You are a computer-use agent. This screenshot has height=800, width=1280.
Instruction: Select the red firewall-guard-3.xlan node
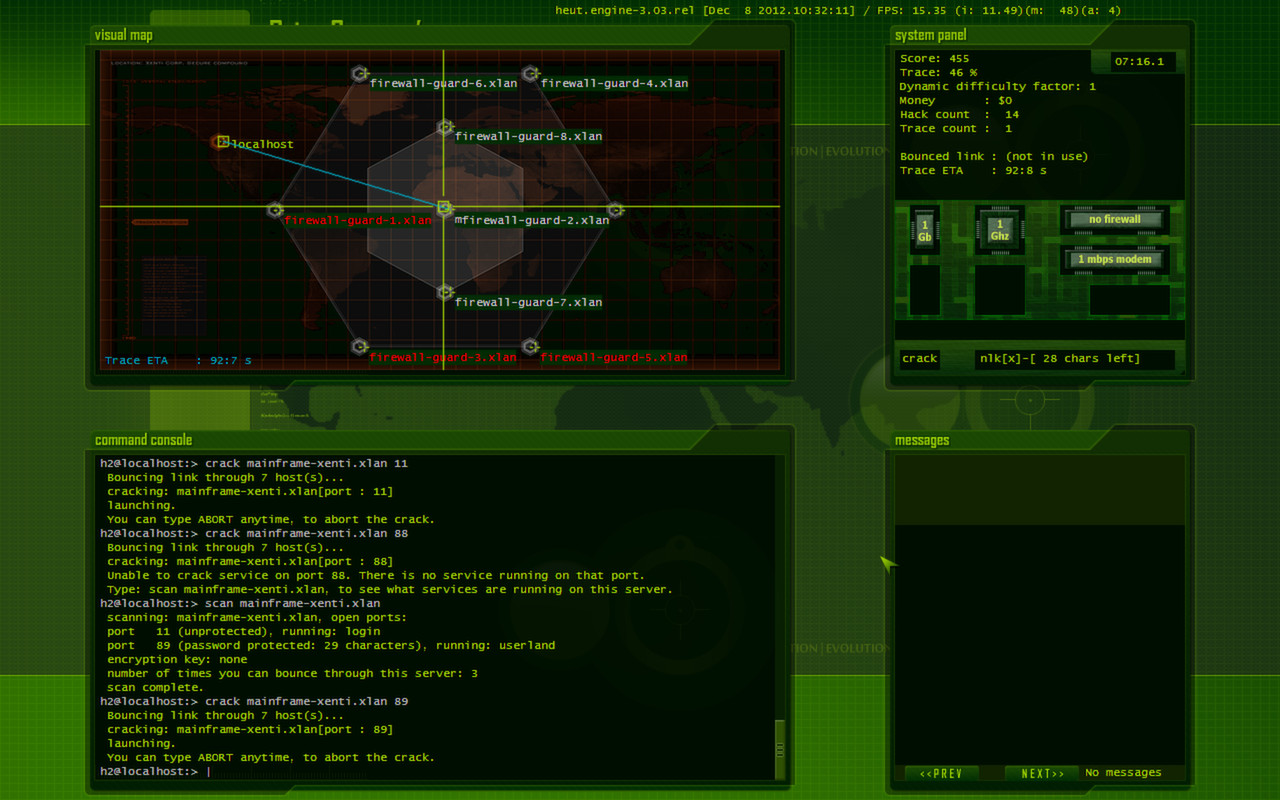coord(360,346)
